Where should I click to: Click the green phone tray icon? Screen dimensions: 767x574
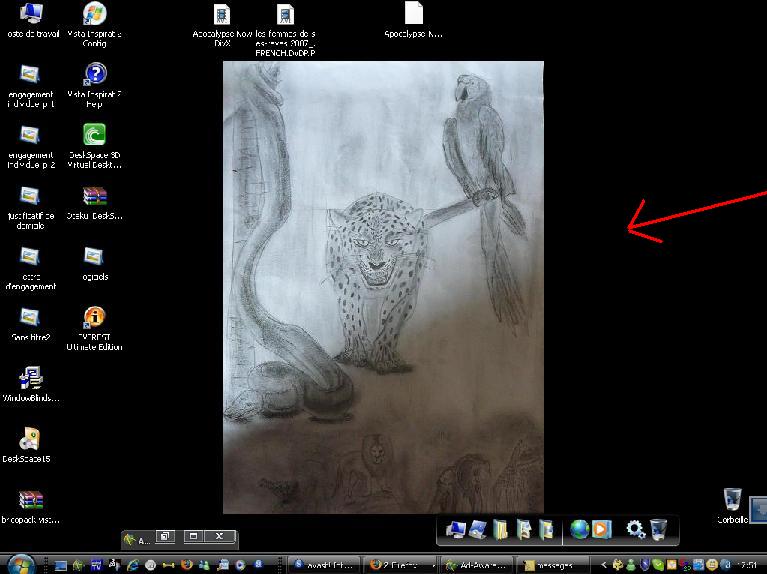coord(658,565)
